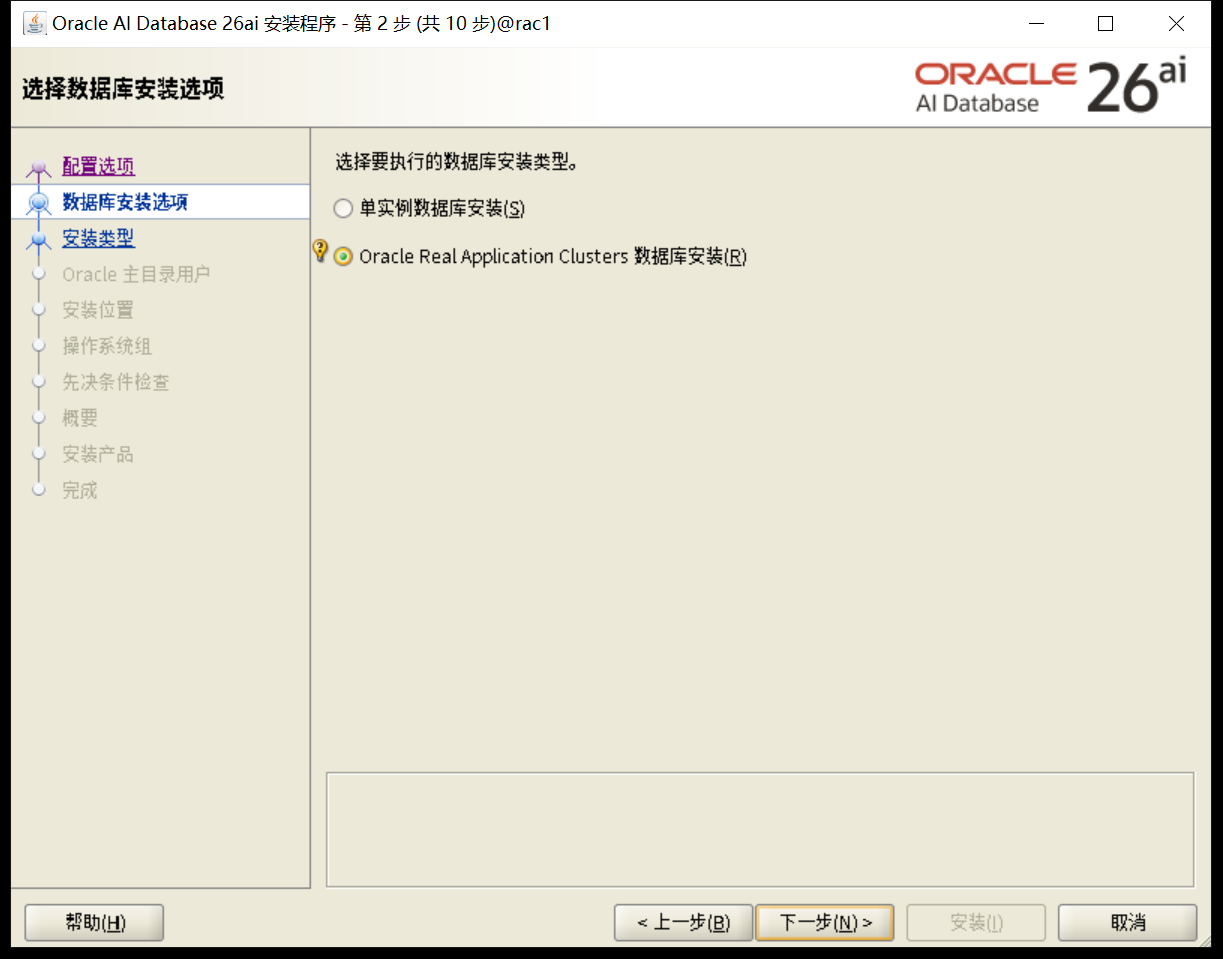Click the 安装位置 step text
Screen dimensions: 1223x959
click(x=98, y=310)
